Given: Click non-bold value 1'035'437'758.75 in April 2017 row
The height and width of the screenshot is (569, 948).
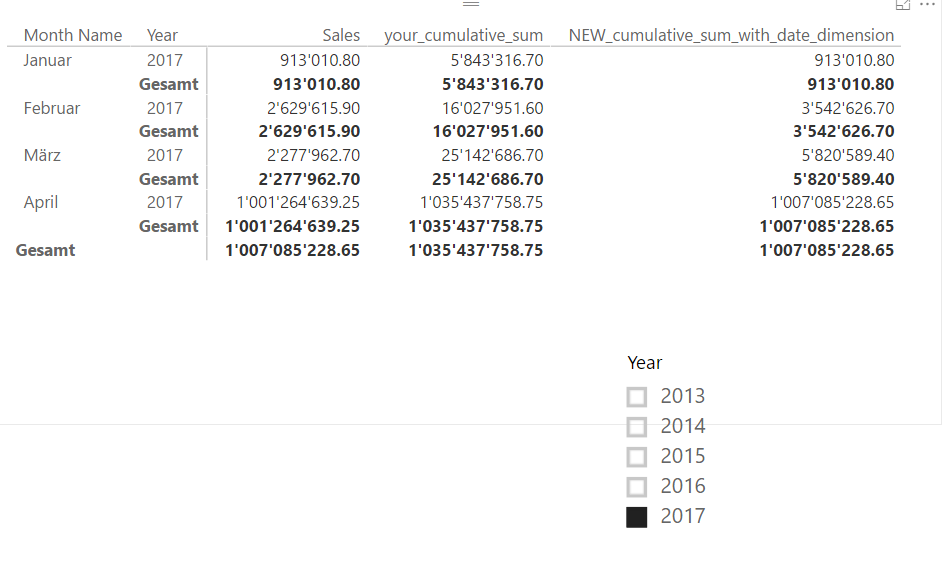Looking at the screenshot, I should (x=482, y=203).
